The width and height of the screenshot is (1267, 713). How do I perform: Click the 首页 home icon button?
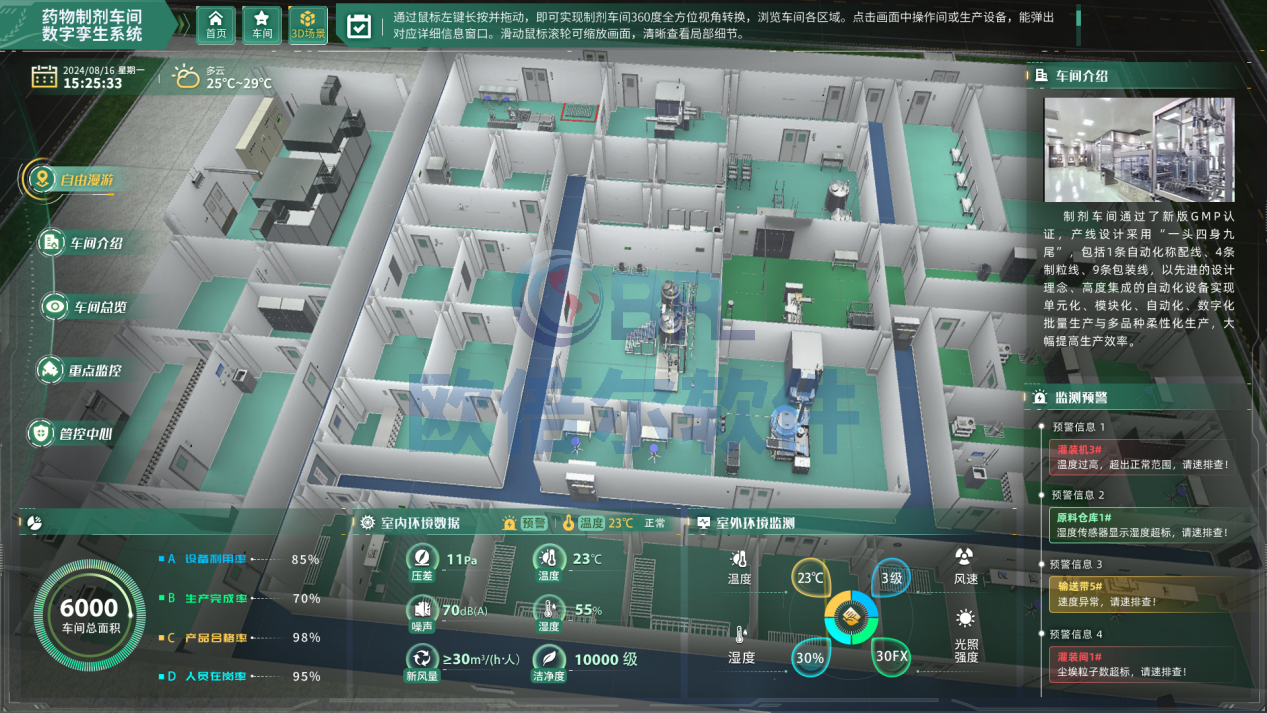click(x=216, y=24)
